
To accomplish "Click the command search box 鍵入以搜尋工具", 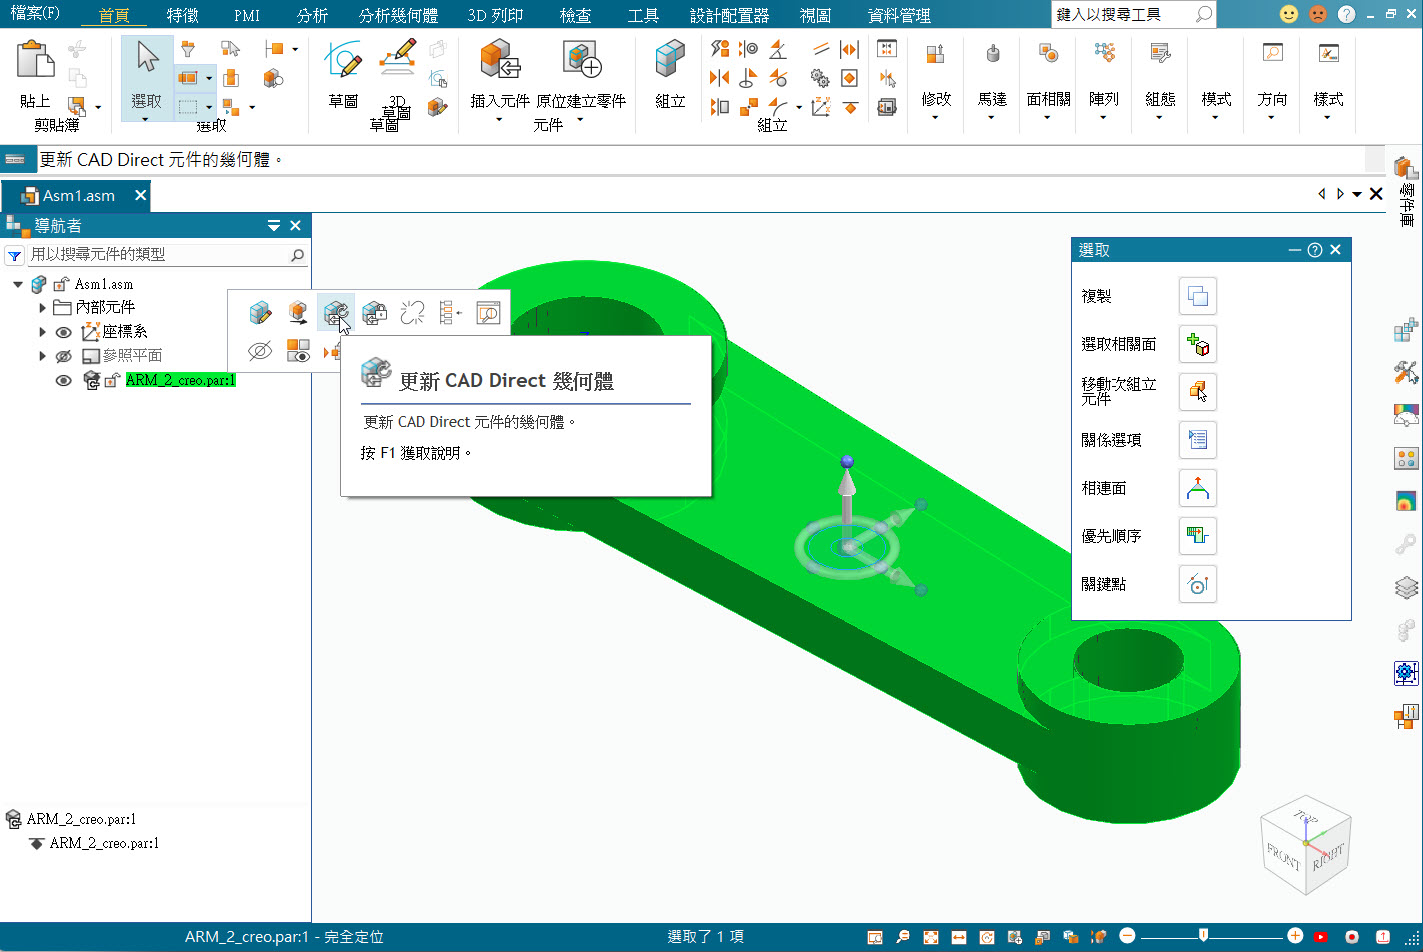I will point(1134,14).
